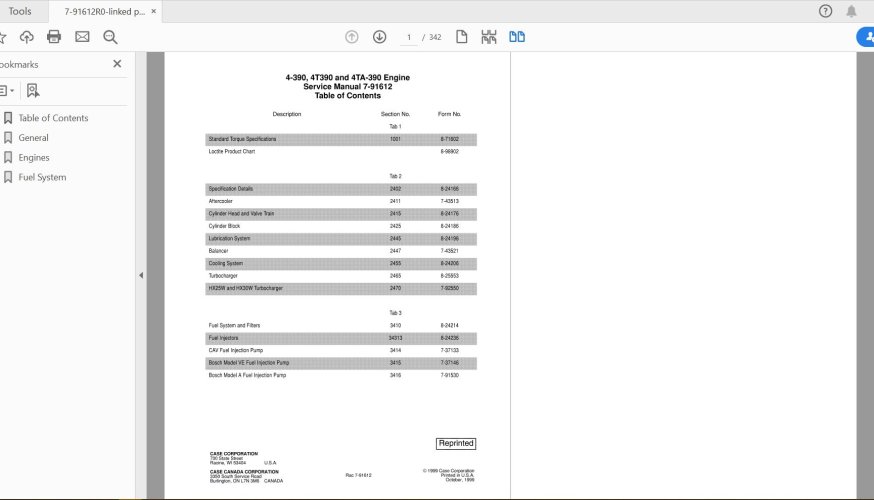The width and height of the screenshot is (874, 500).
Task: Close the Bookmarks panel
Action: [x=117, y=64]
